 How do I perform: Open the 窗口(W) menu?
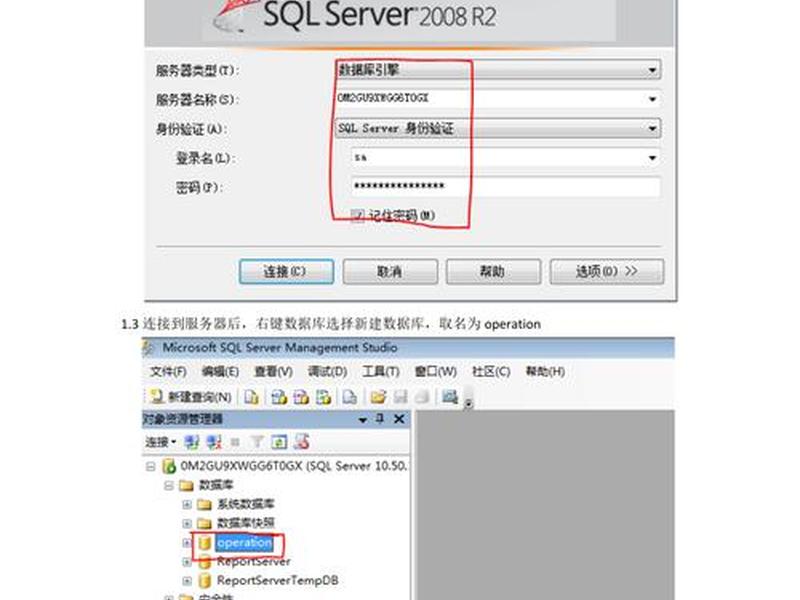pyautogui.click(x=436, y=371)
